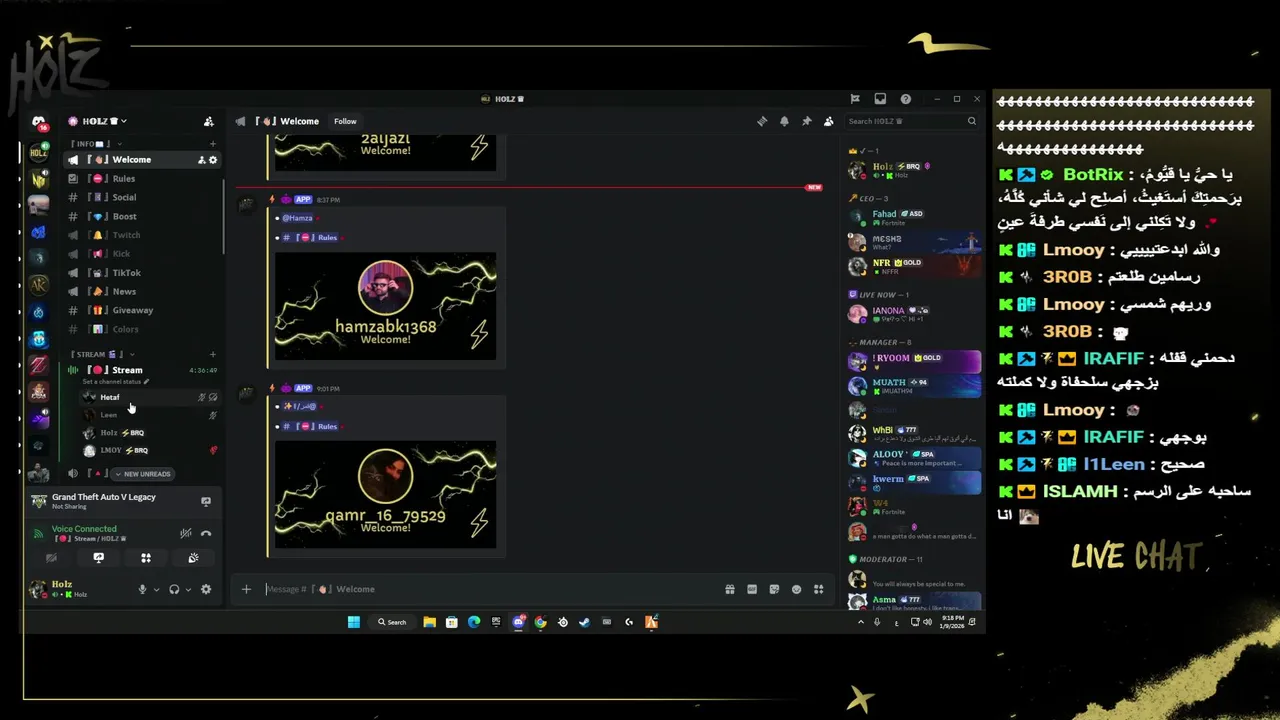The image size is (1280, 720).
Task: Open sticker picker in message bar
Action: point(774,589)
